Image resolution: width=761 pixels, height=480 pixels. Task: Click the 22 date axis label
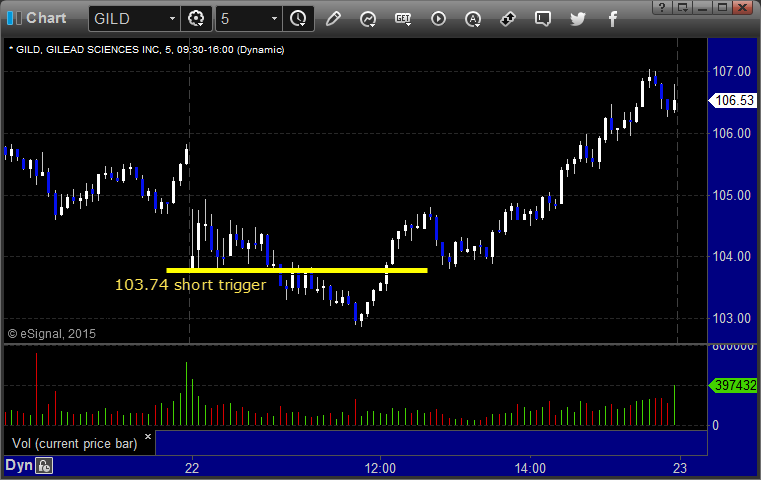192,468
